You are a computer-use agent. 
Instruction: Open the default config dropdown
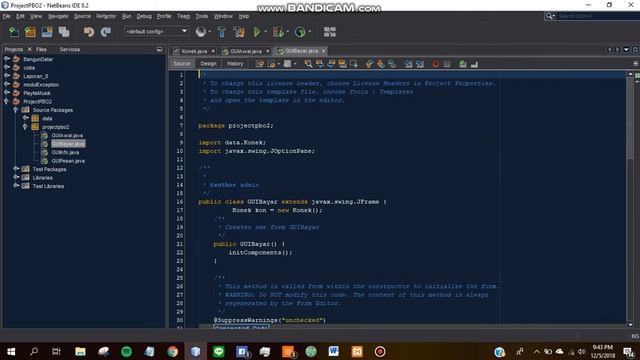156,31
